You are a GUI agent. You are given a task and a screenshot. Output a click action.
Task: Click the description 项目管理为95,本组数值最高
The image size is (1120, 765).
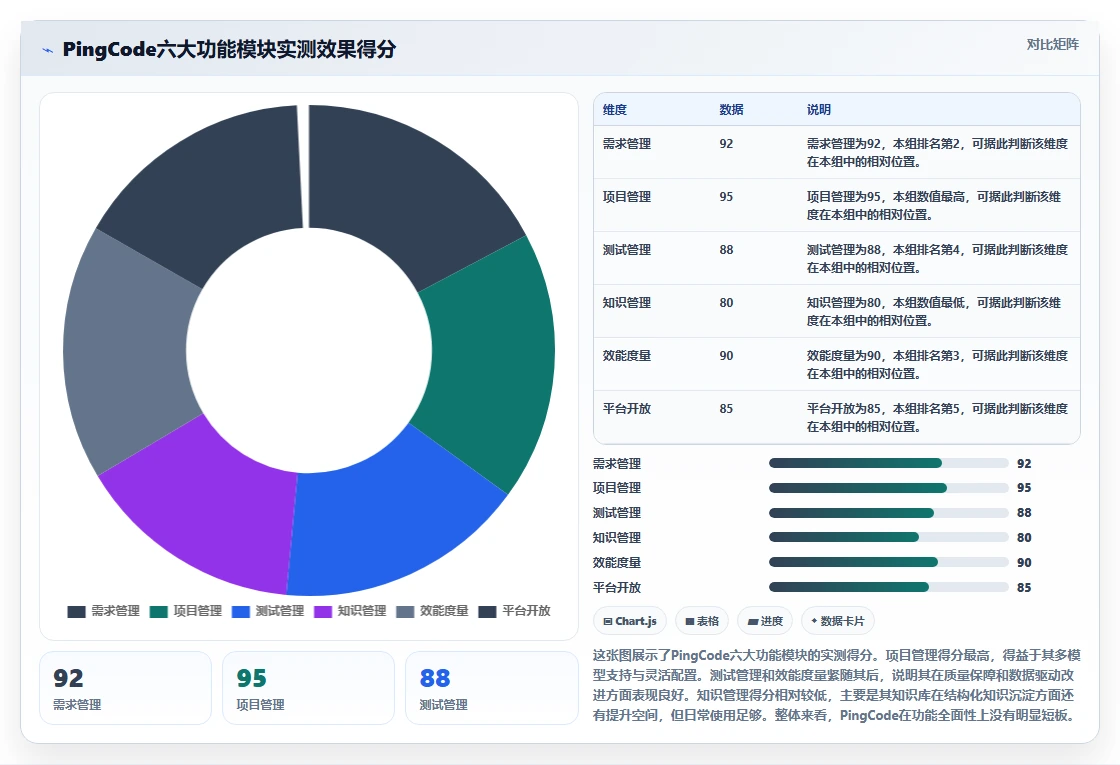tap(934, 206)
